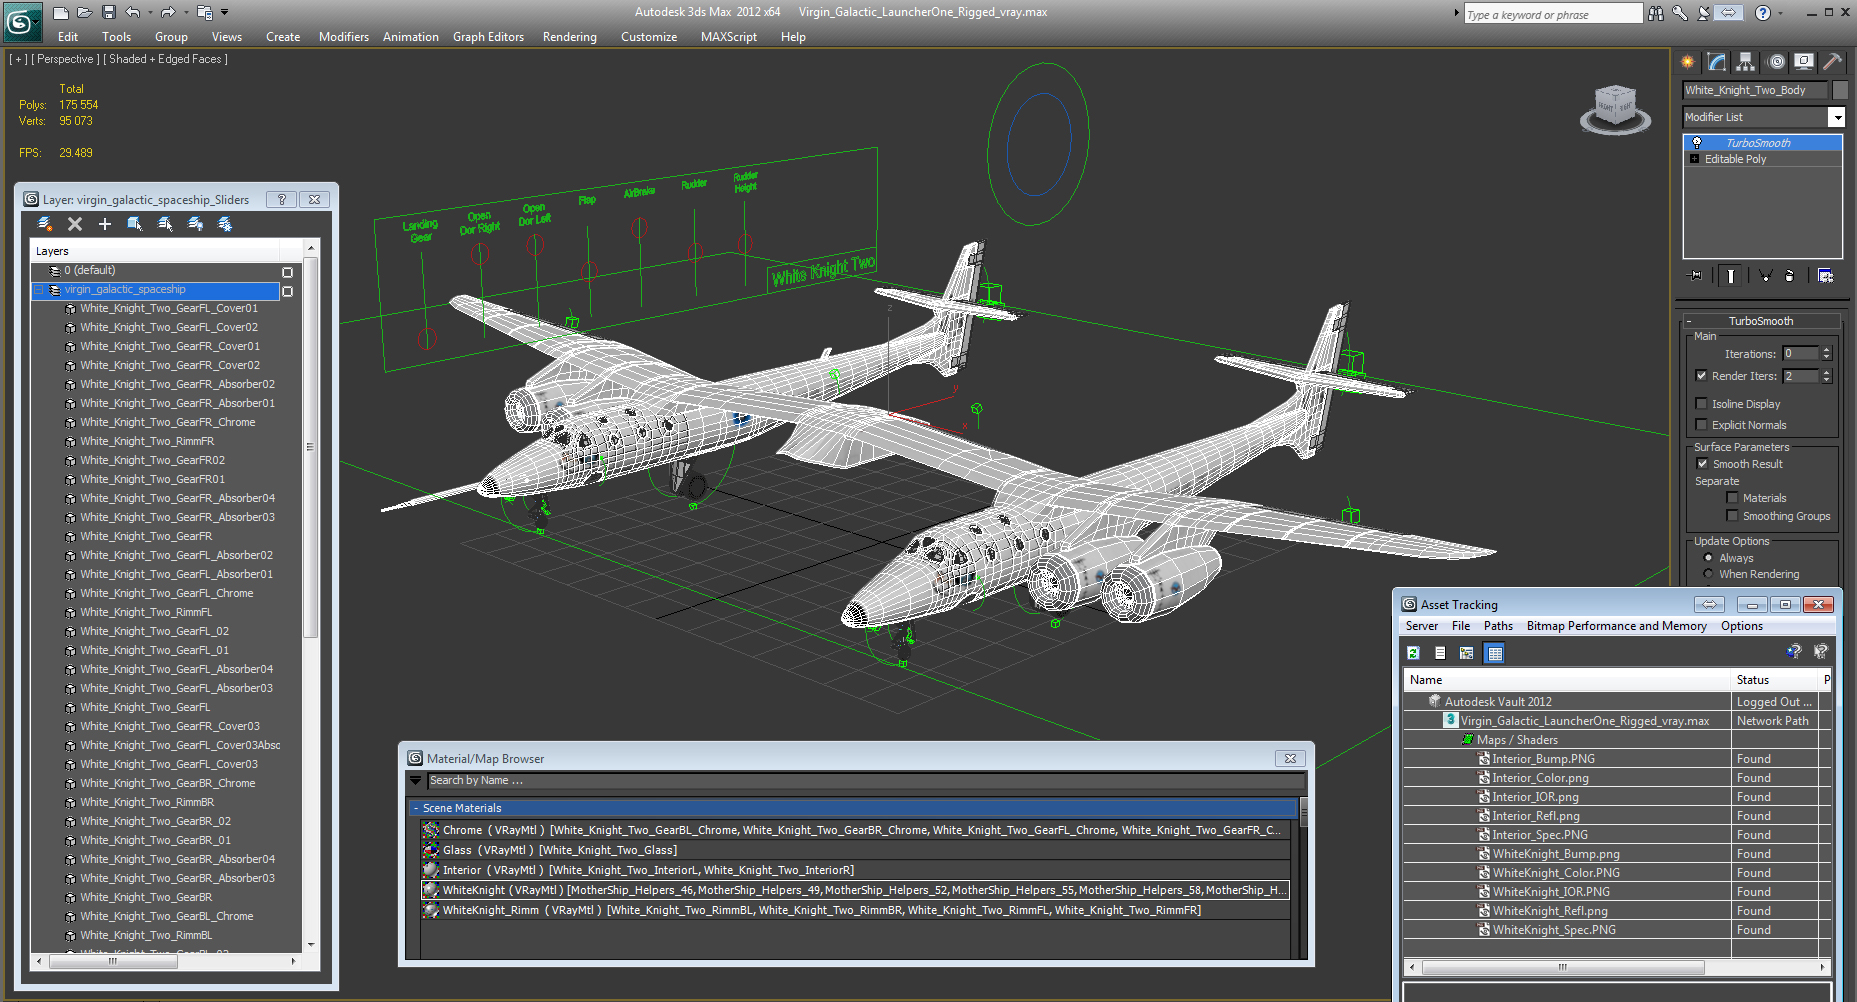Viewport: 1857px width, 1002px height.
Task: Click the Pin Stack icon below modifier stack
Action: tap(1695, 275)
